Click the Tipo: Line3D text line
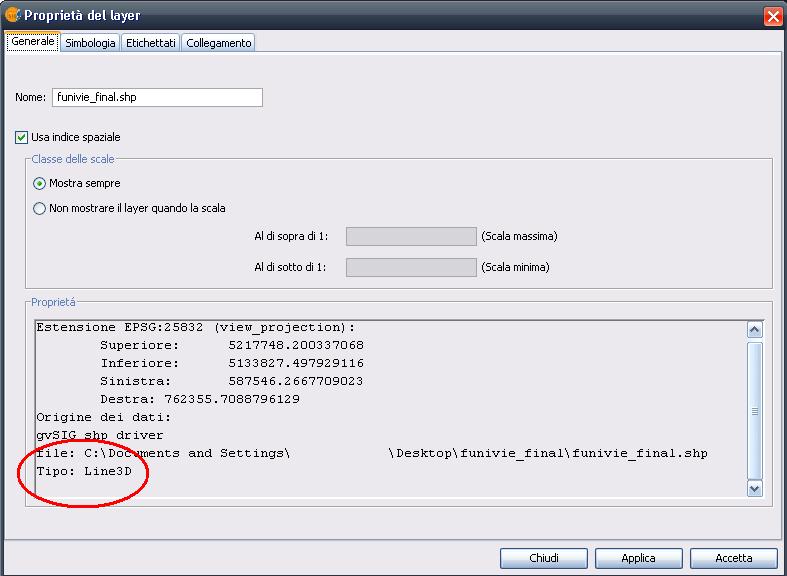The width and height of the screenshot is (787, 576). tap(84, 471)
